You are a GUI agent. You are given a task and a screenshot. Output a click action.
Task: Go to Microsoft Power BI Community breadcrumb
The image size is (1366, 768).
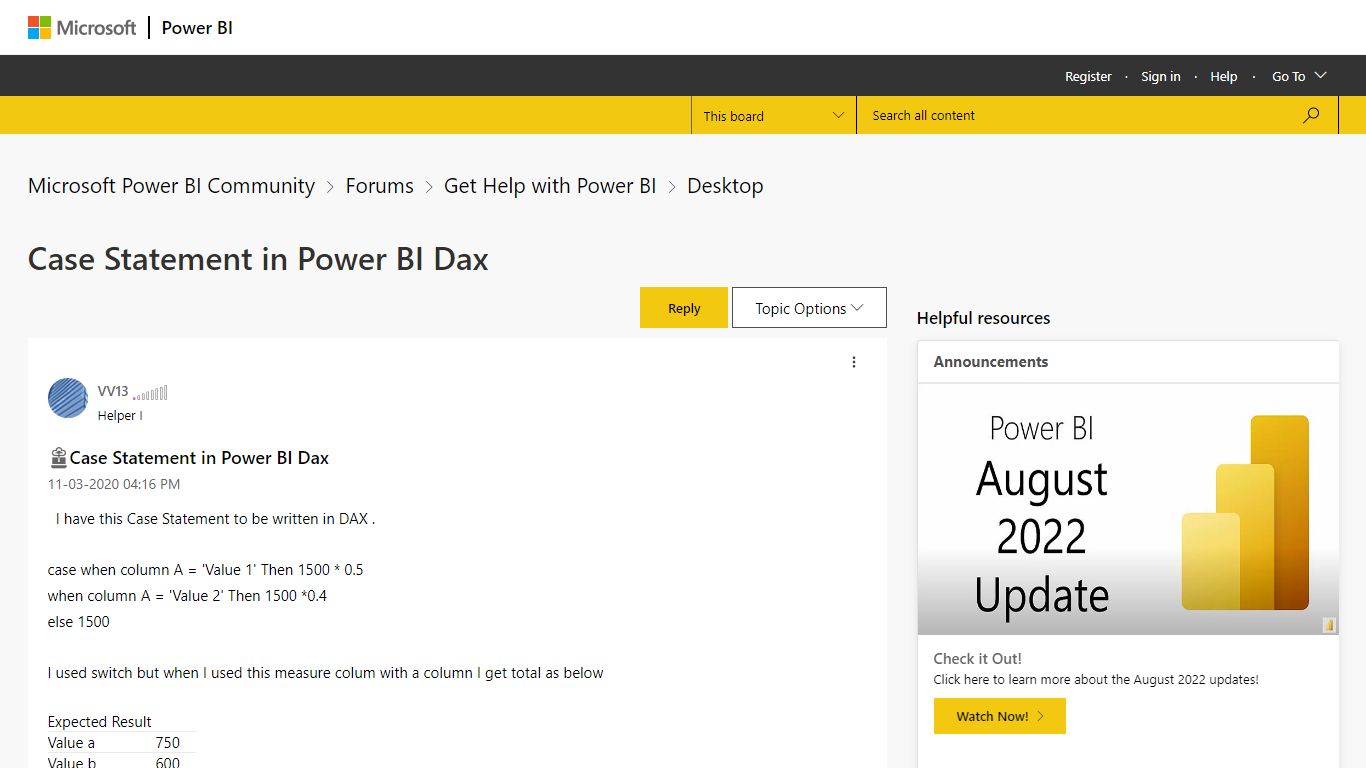pos(171,186)
